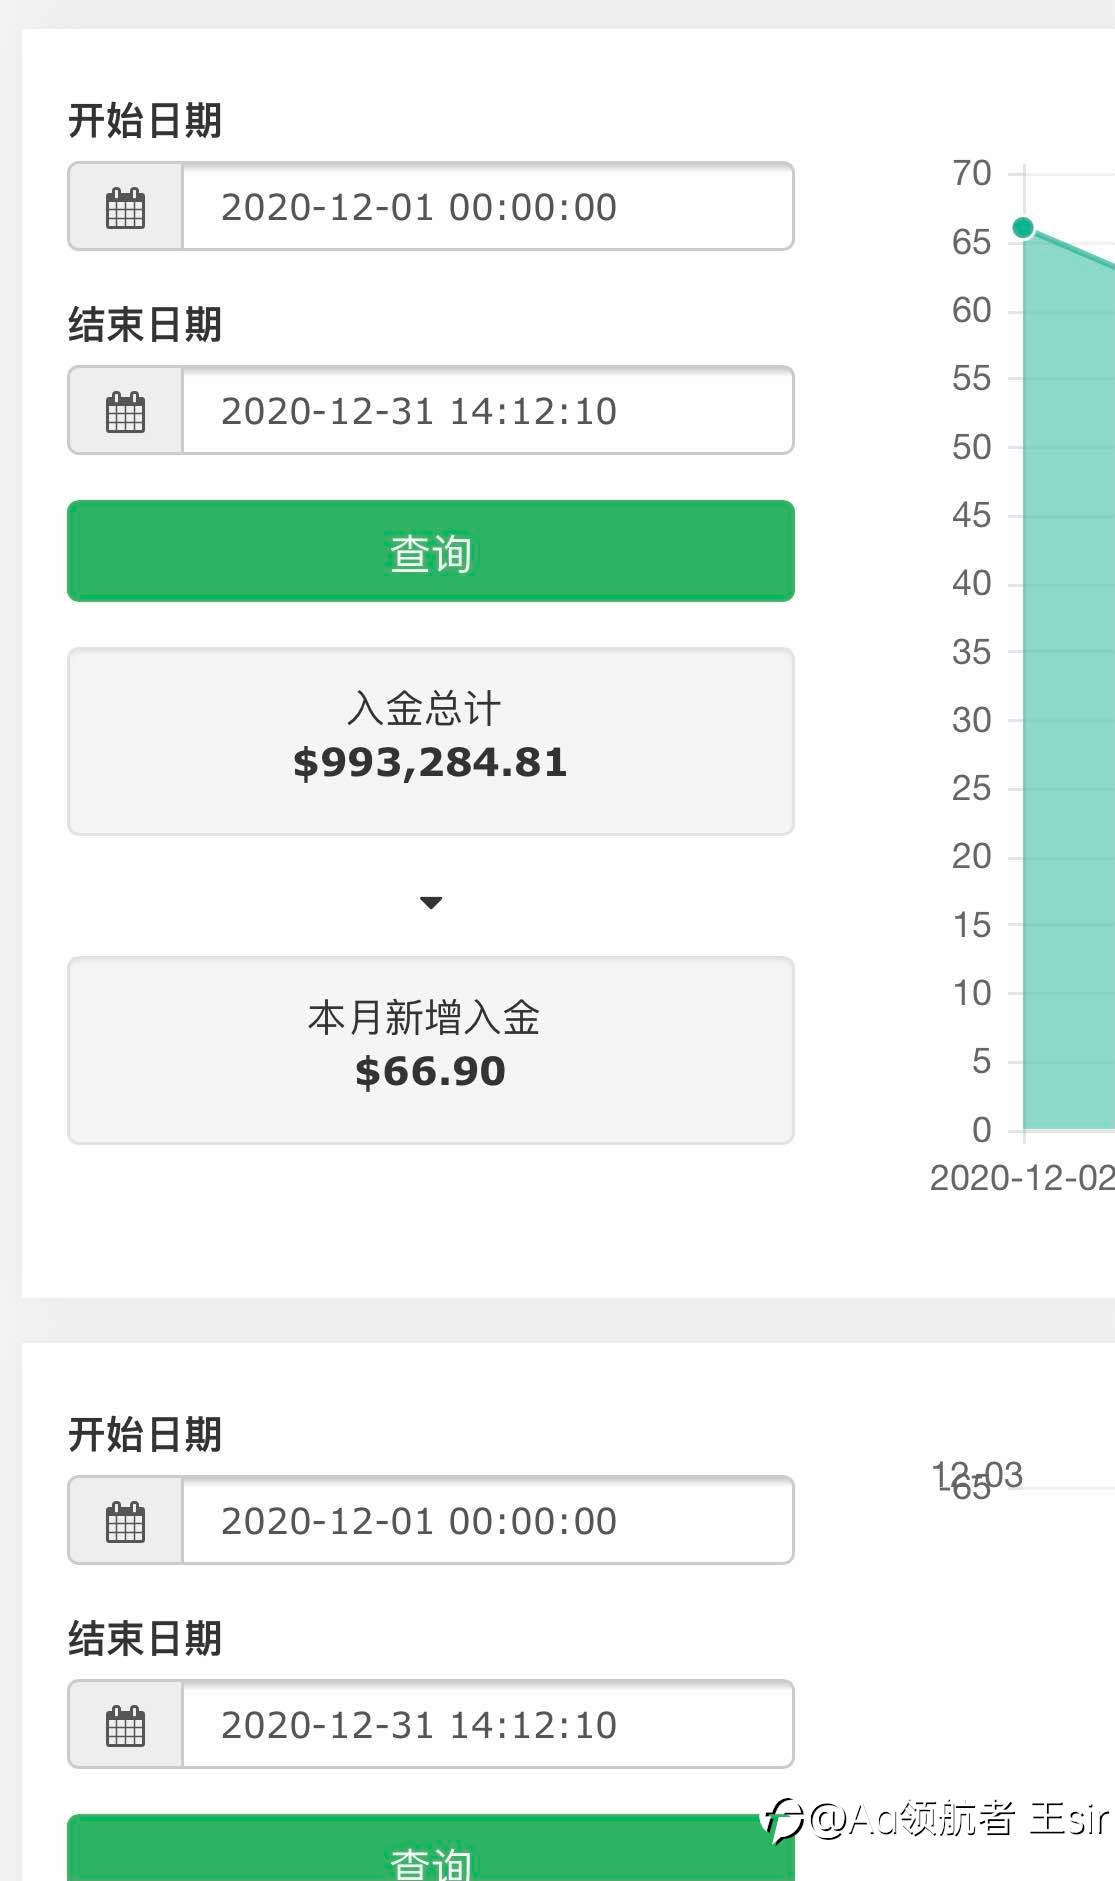The width and height of the screenshot is (1115, 1881).
Task: Focus the first end date field 2020-12-31 14:12:10
Action: tap(488, 411)
